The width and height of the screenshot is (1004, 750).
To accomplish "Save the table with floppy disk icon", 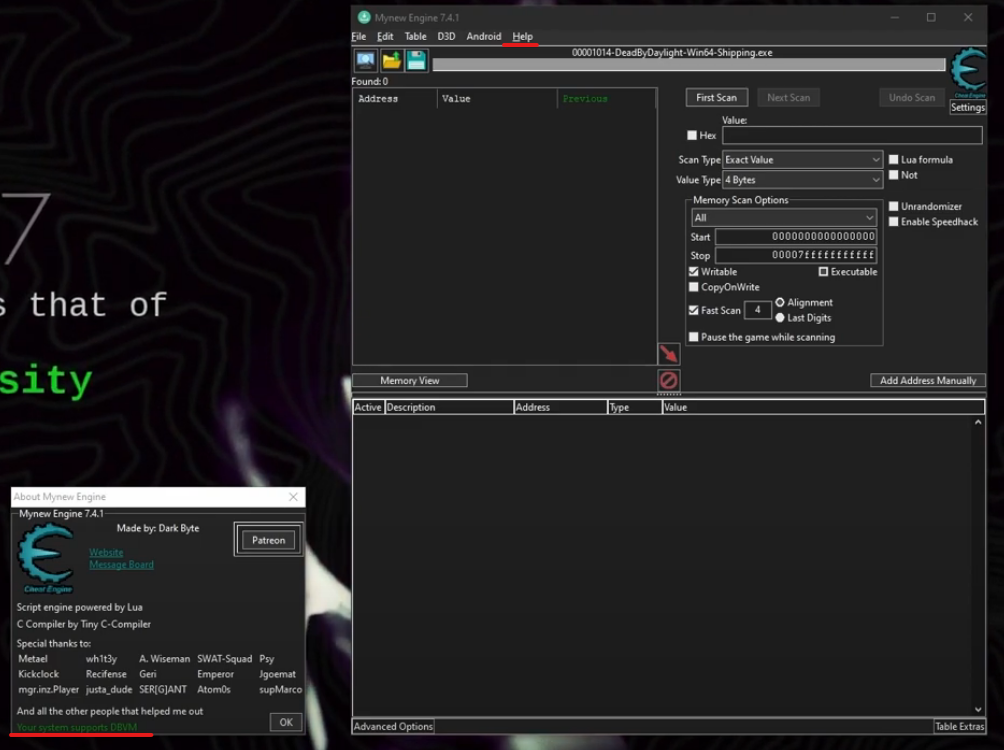I will [x=416, y=61].
